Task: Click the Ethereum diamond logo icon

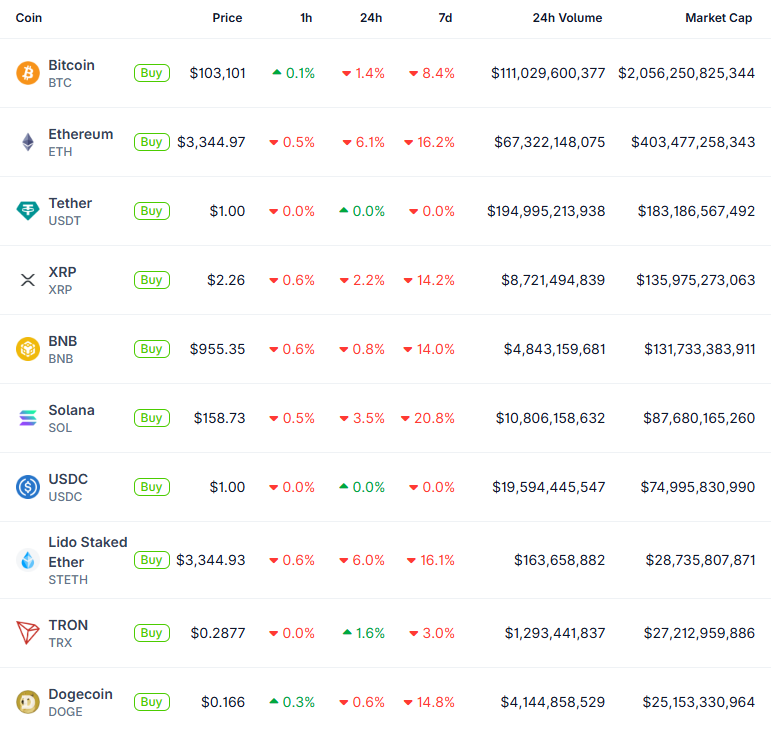Action: coord(27,142)
